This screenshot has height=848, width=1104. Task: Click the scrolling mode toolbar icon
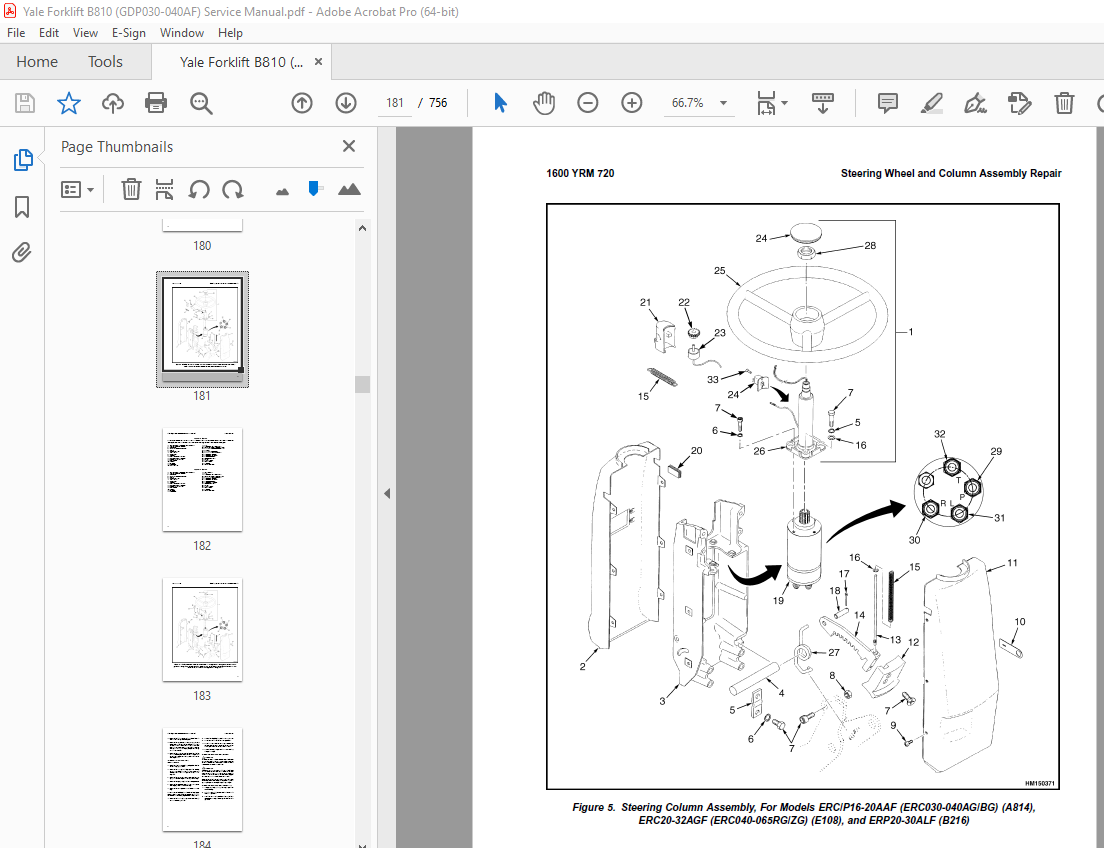coord(822,103)
